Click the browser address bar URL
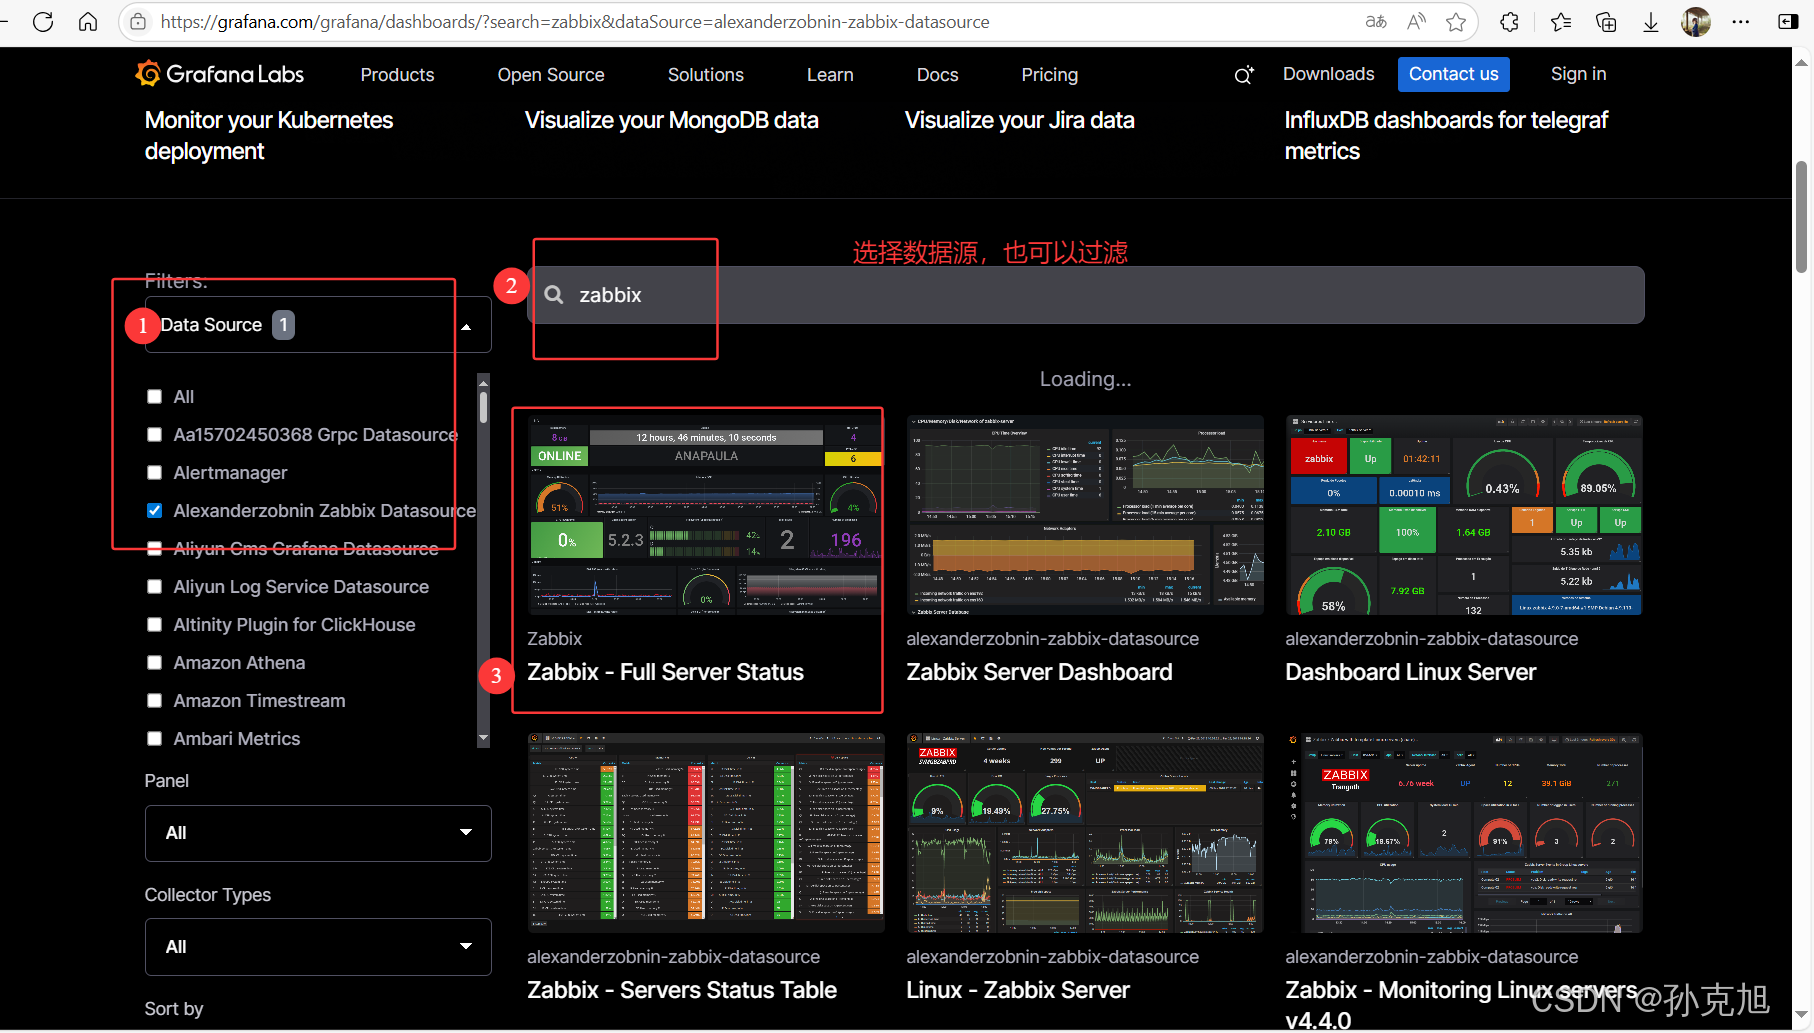 (x=575, y=22)
